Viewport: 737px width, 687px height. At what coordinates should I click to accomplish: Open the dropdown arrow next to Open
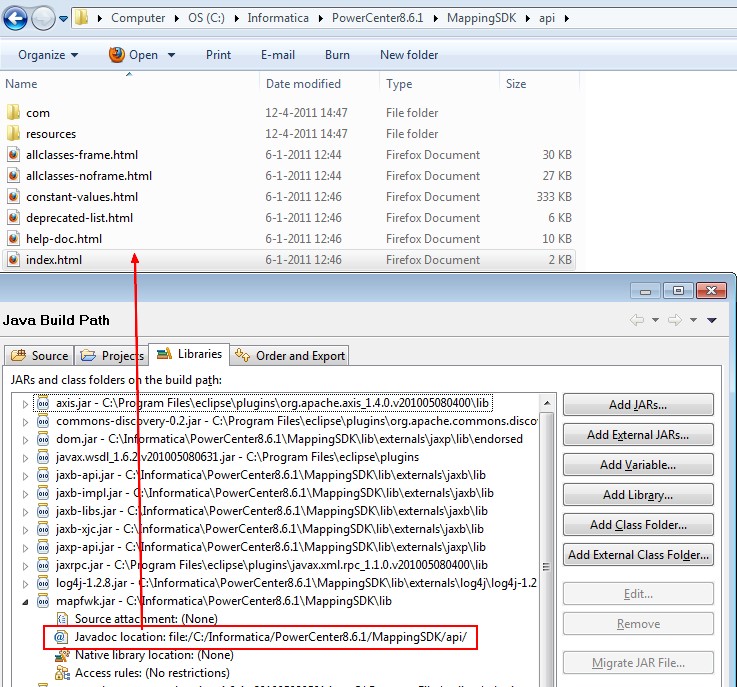point(167,55)
